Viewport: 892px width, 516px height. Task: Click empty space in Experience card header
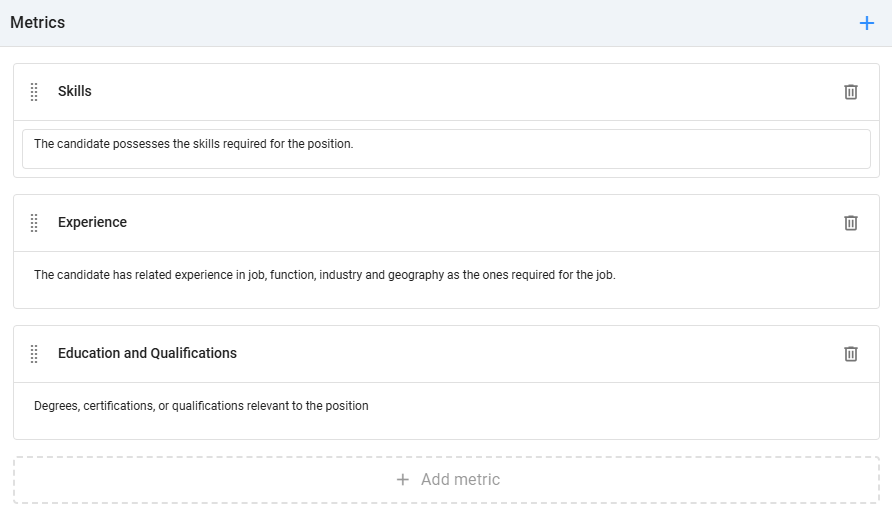coord(450,223)
